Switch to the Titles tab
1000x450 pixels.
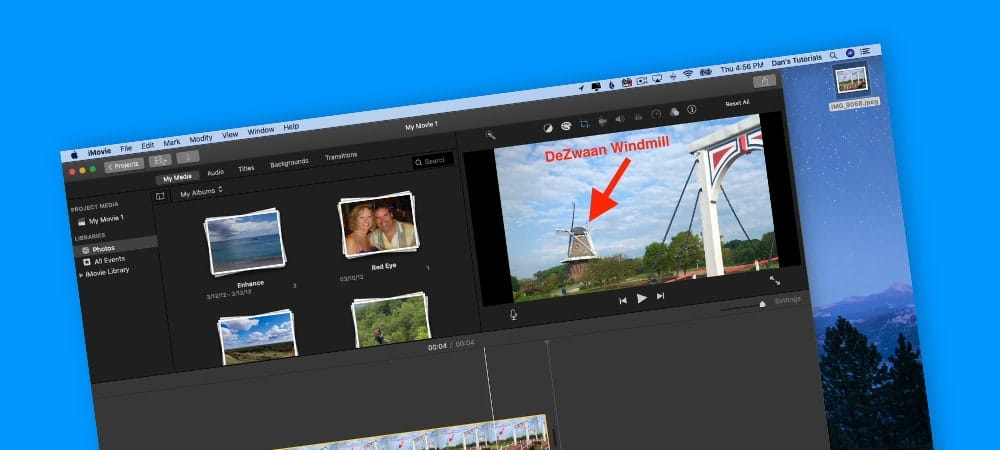(246, 168)
